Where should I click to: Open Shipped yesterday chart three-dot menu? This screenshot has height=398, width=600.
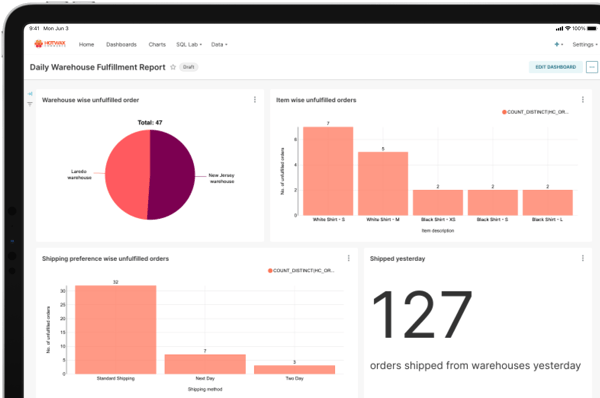583,258
